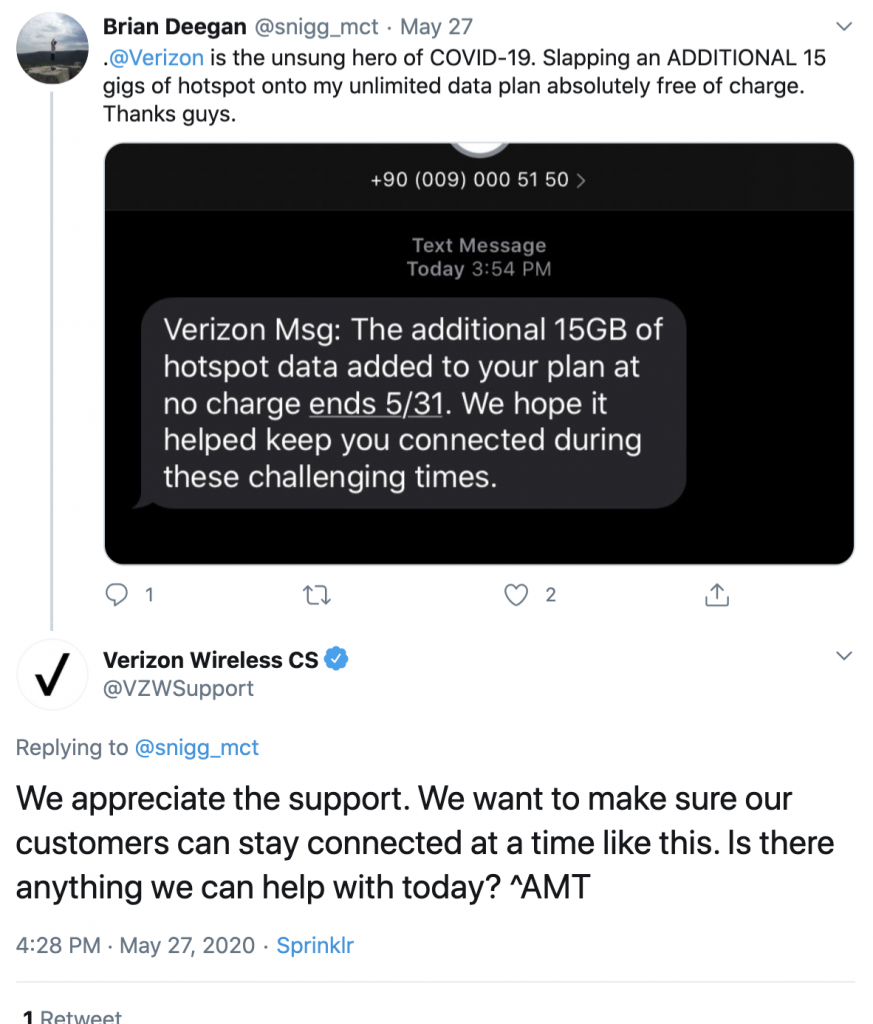
Task: Click the reply speech bubble icon
Action: [x=117, y=595]
